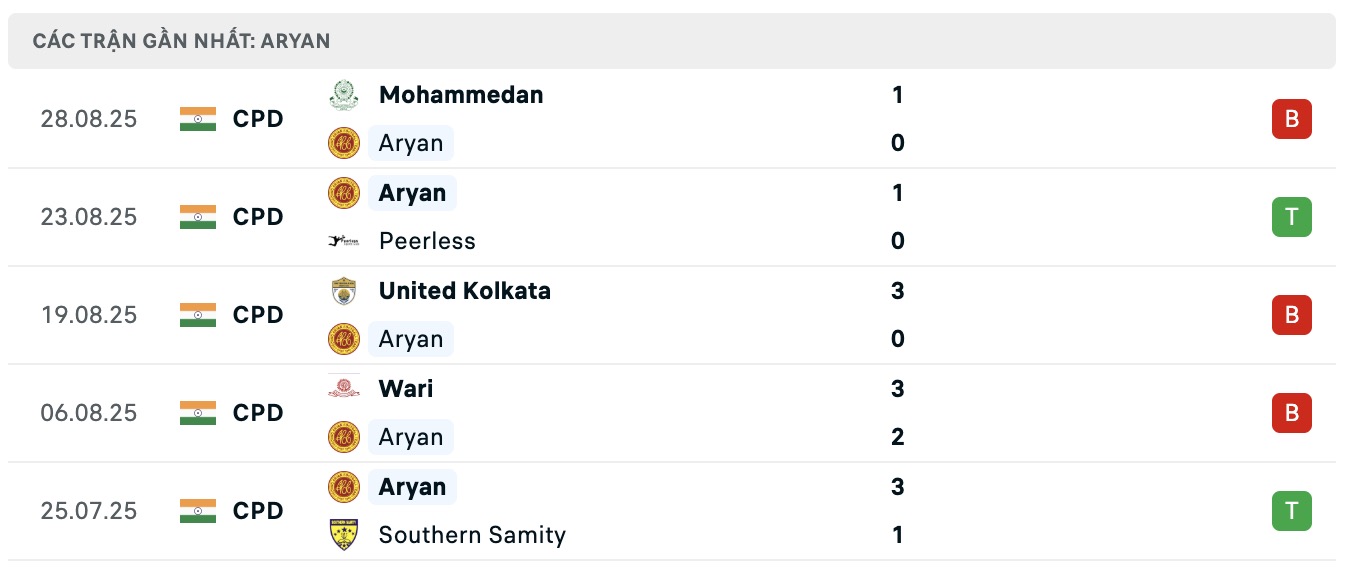
Task: Click green T badge for Southern Samity match
Action: (x=1291, y=511)
